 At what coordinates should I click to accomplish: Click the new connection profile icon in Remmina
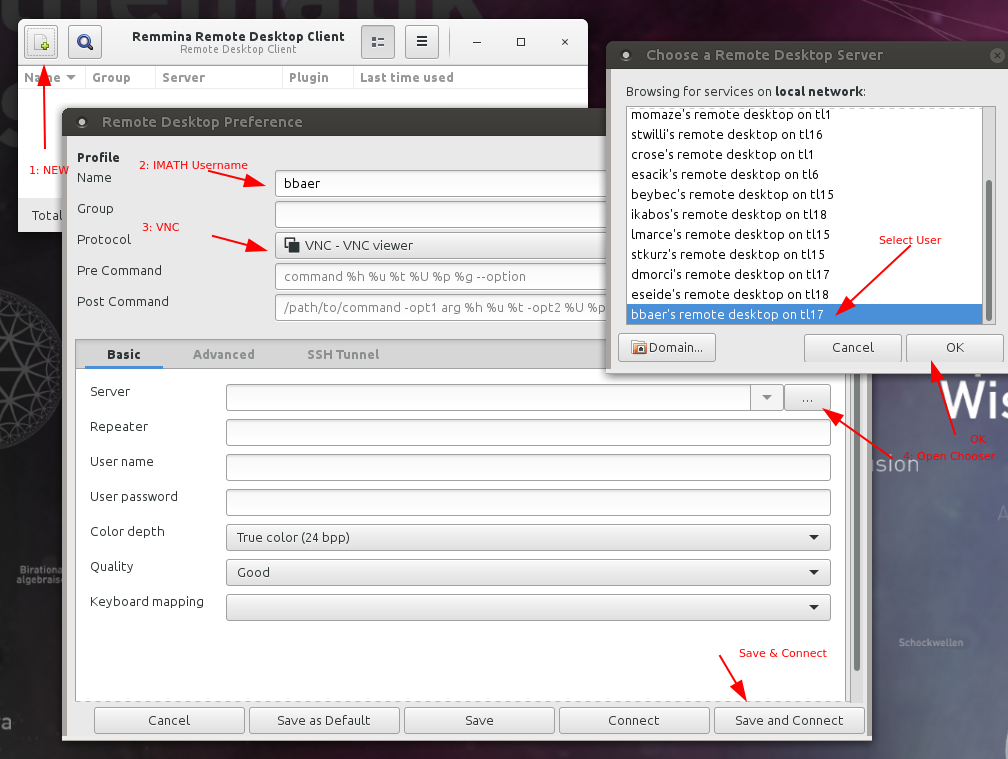click(x=41, y=42)
